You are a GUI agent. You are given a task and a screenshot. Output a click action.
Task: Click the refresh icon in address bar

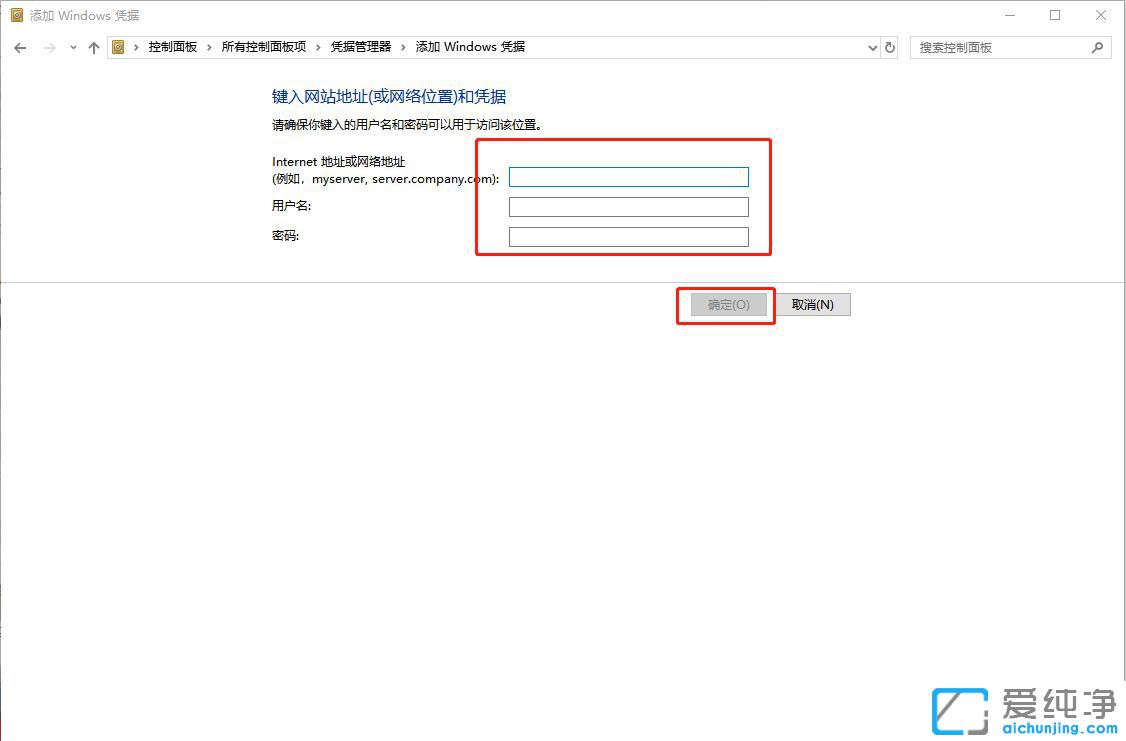889,47
